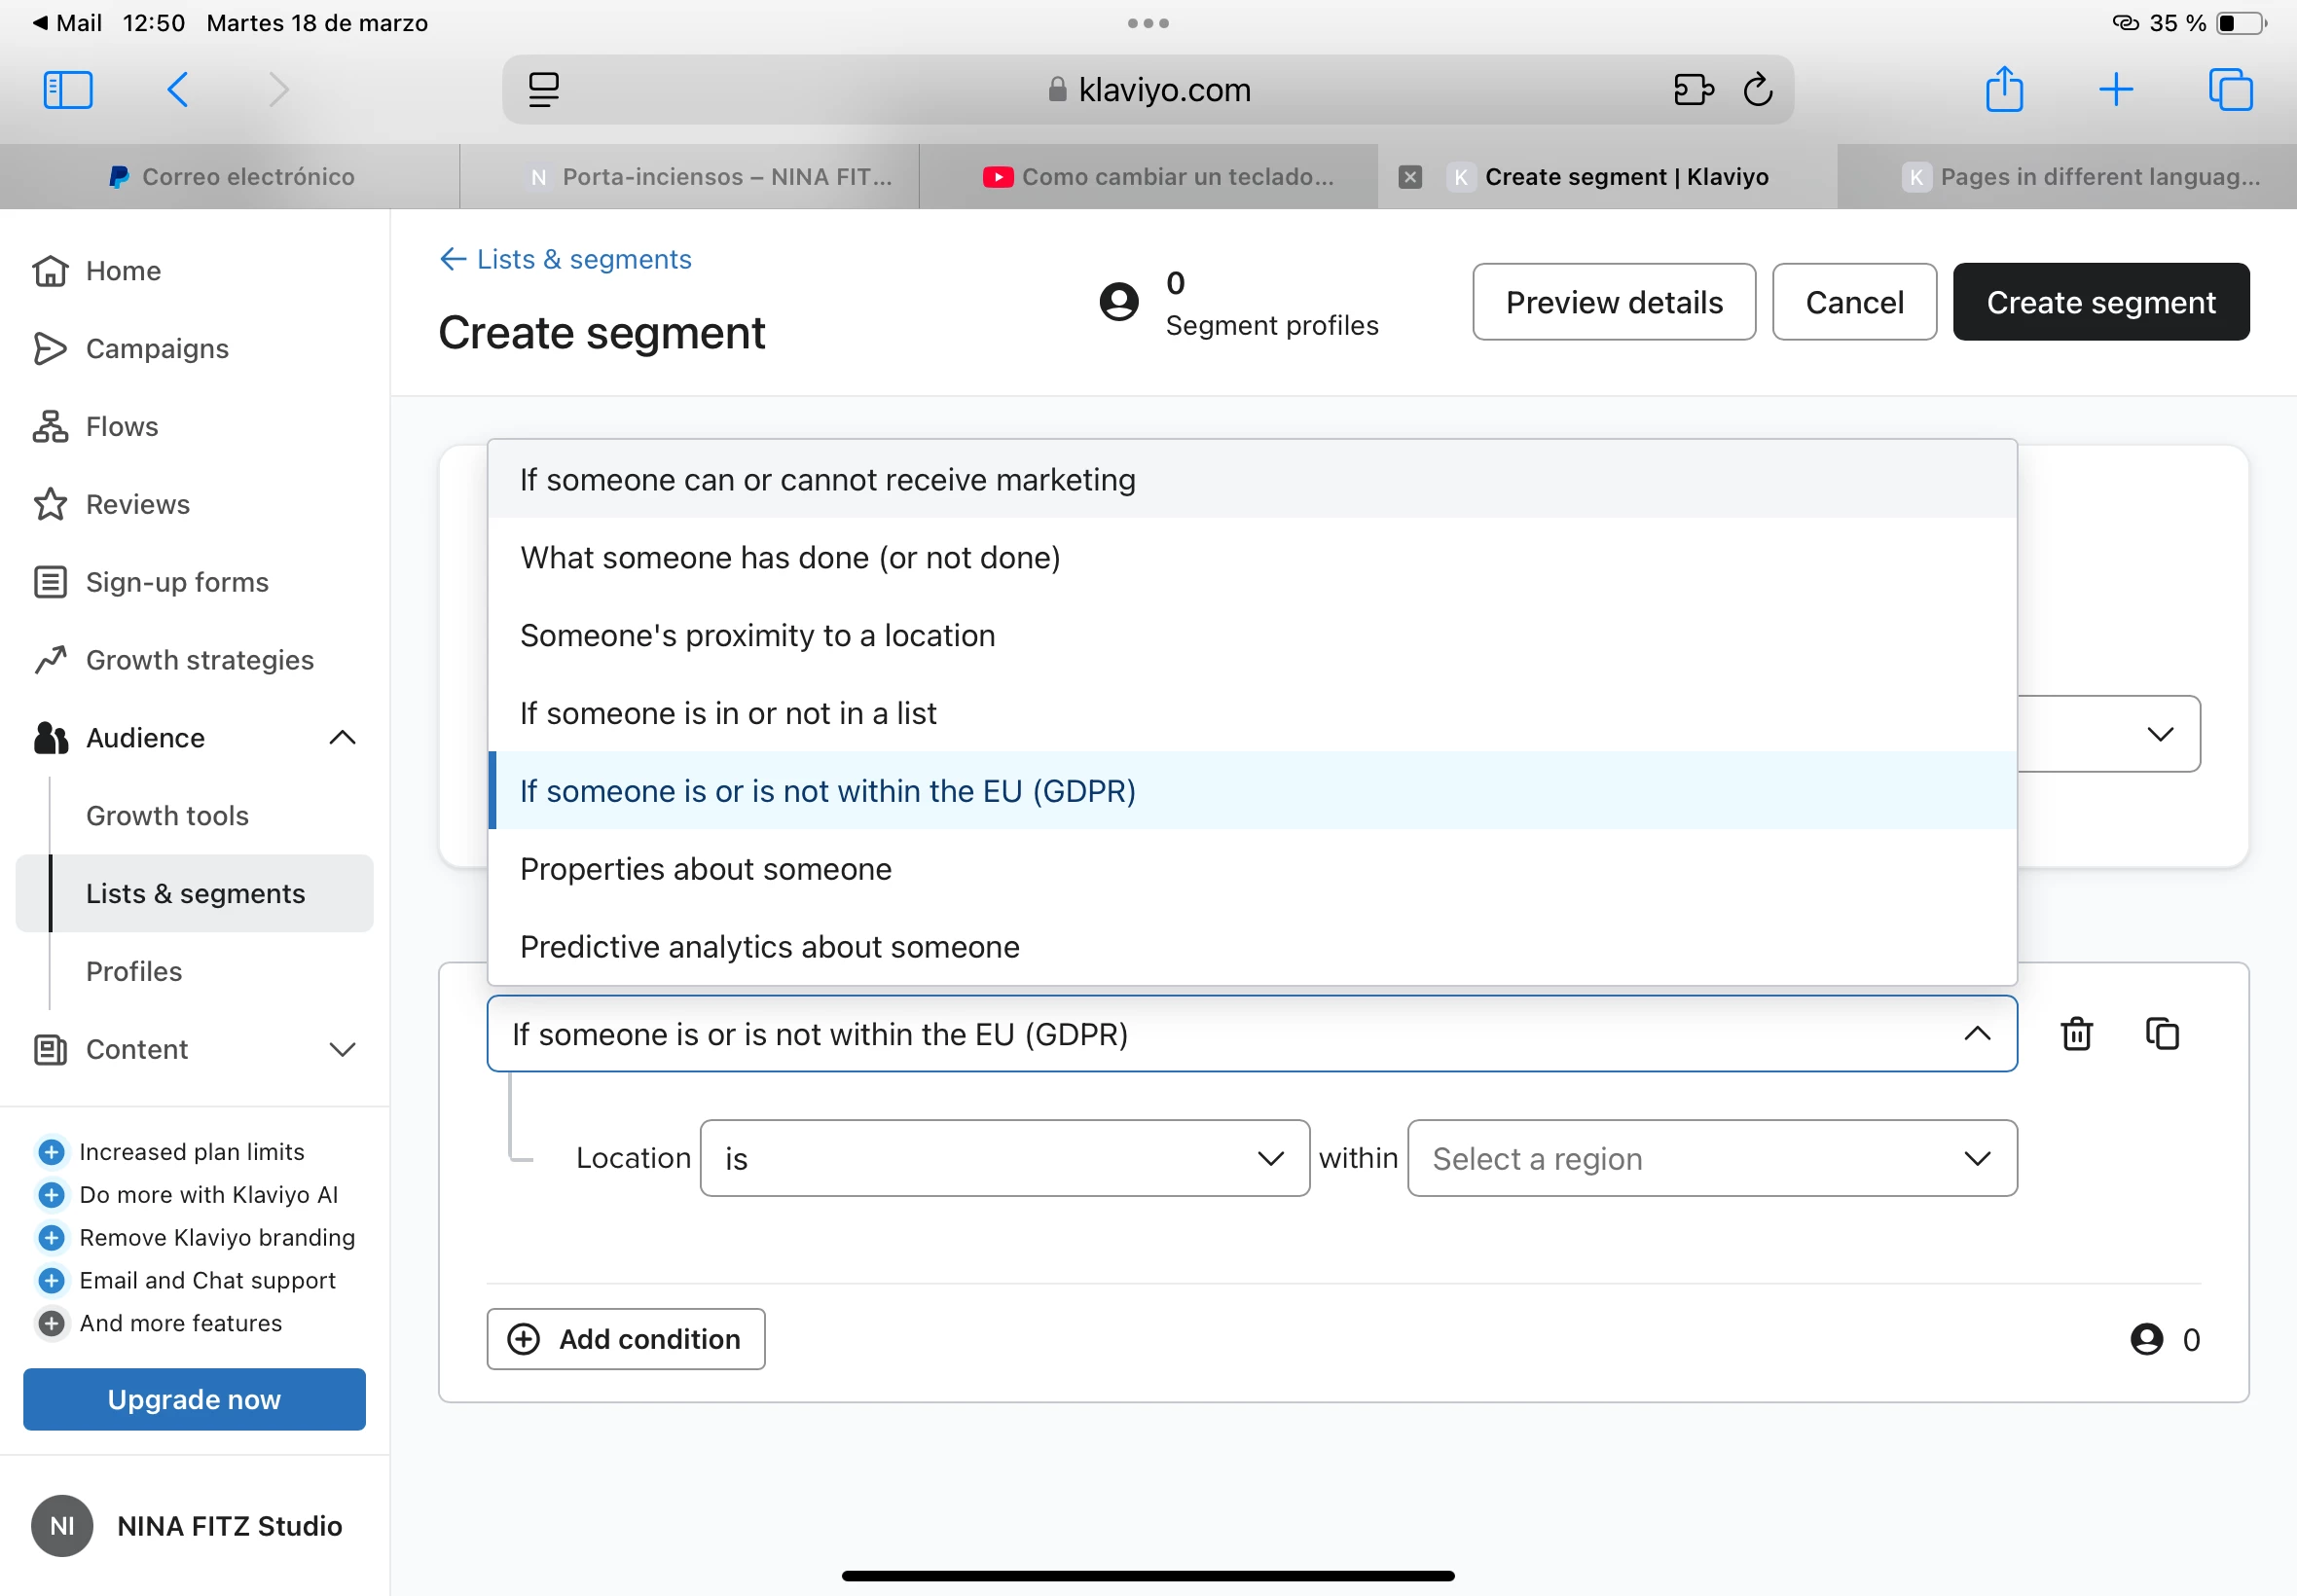Open the Safari share sheet
This screenshot has height=1596, width=2297.
(2004, 88)
